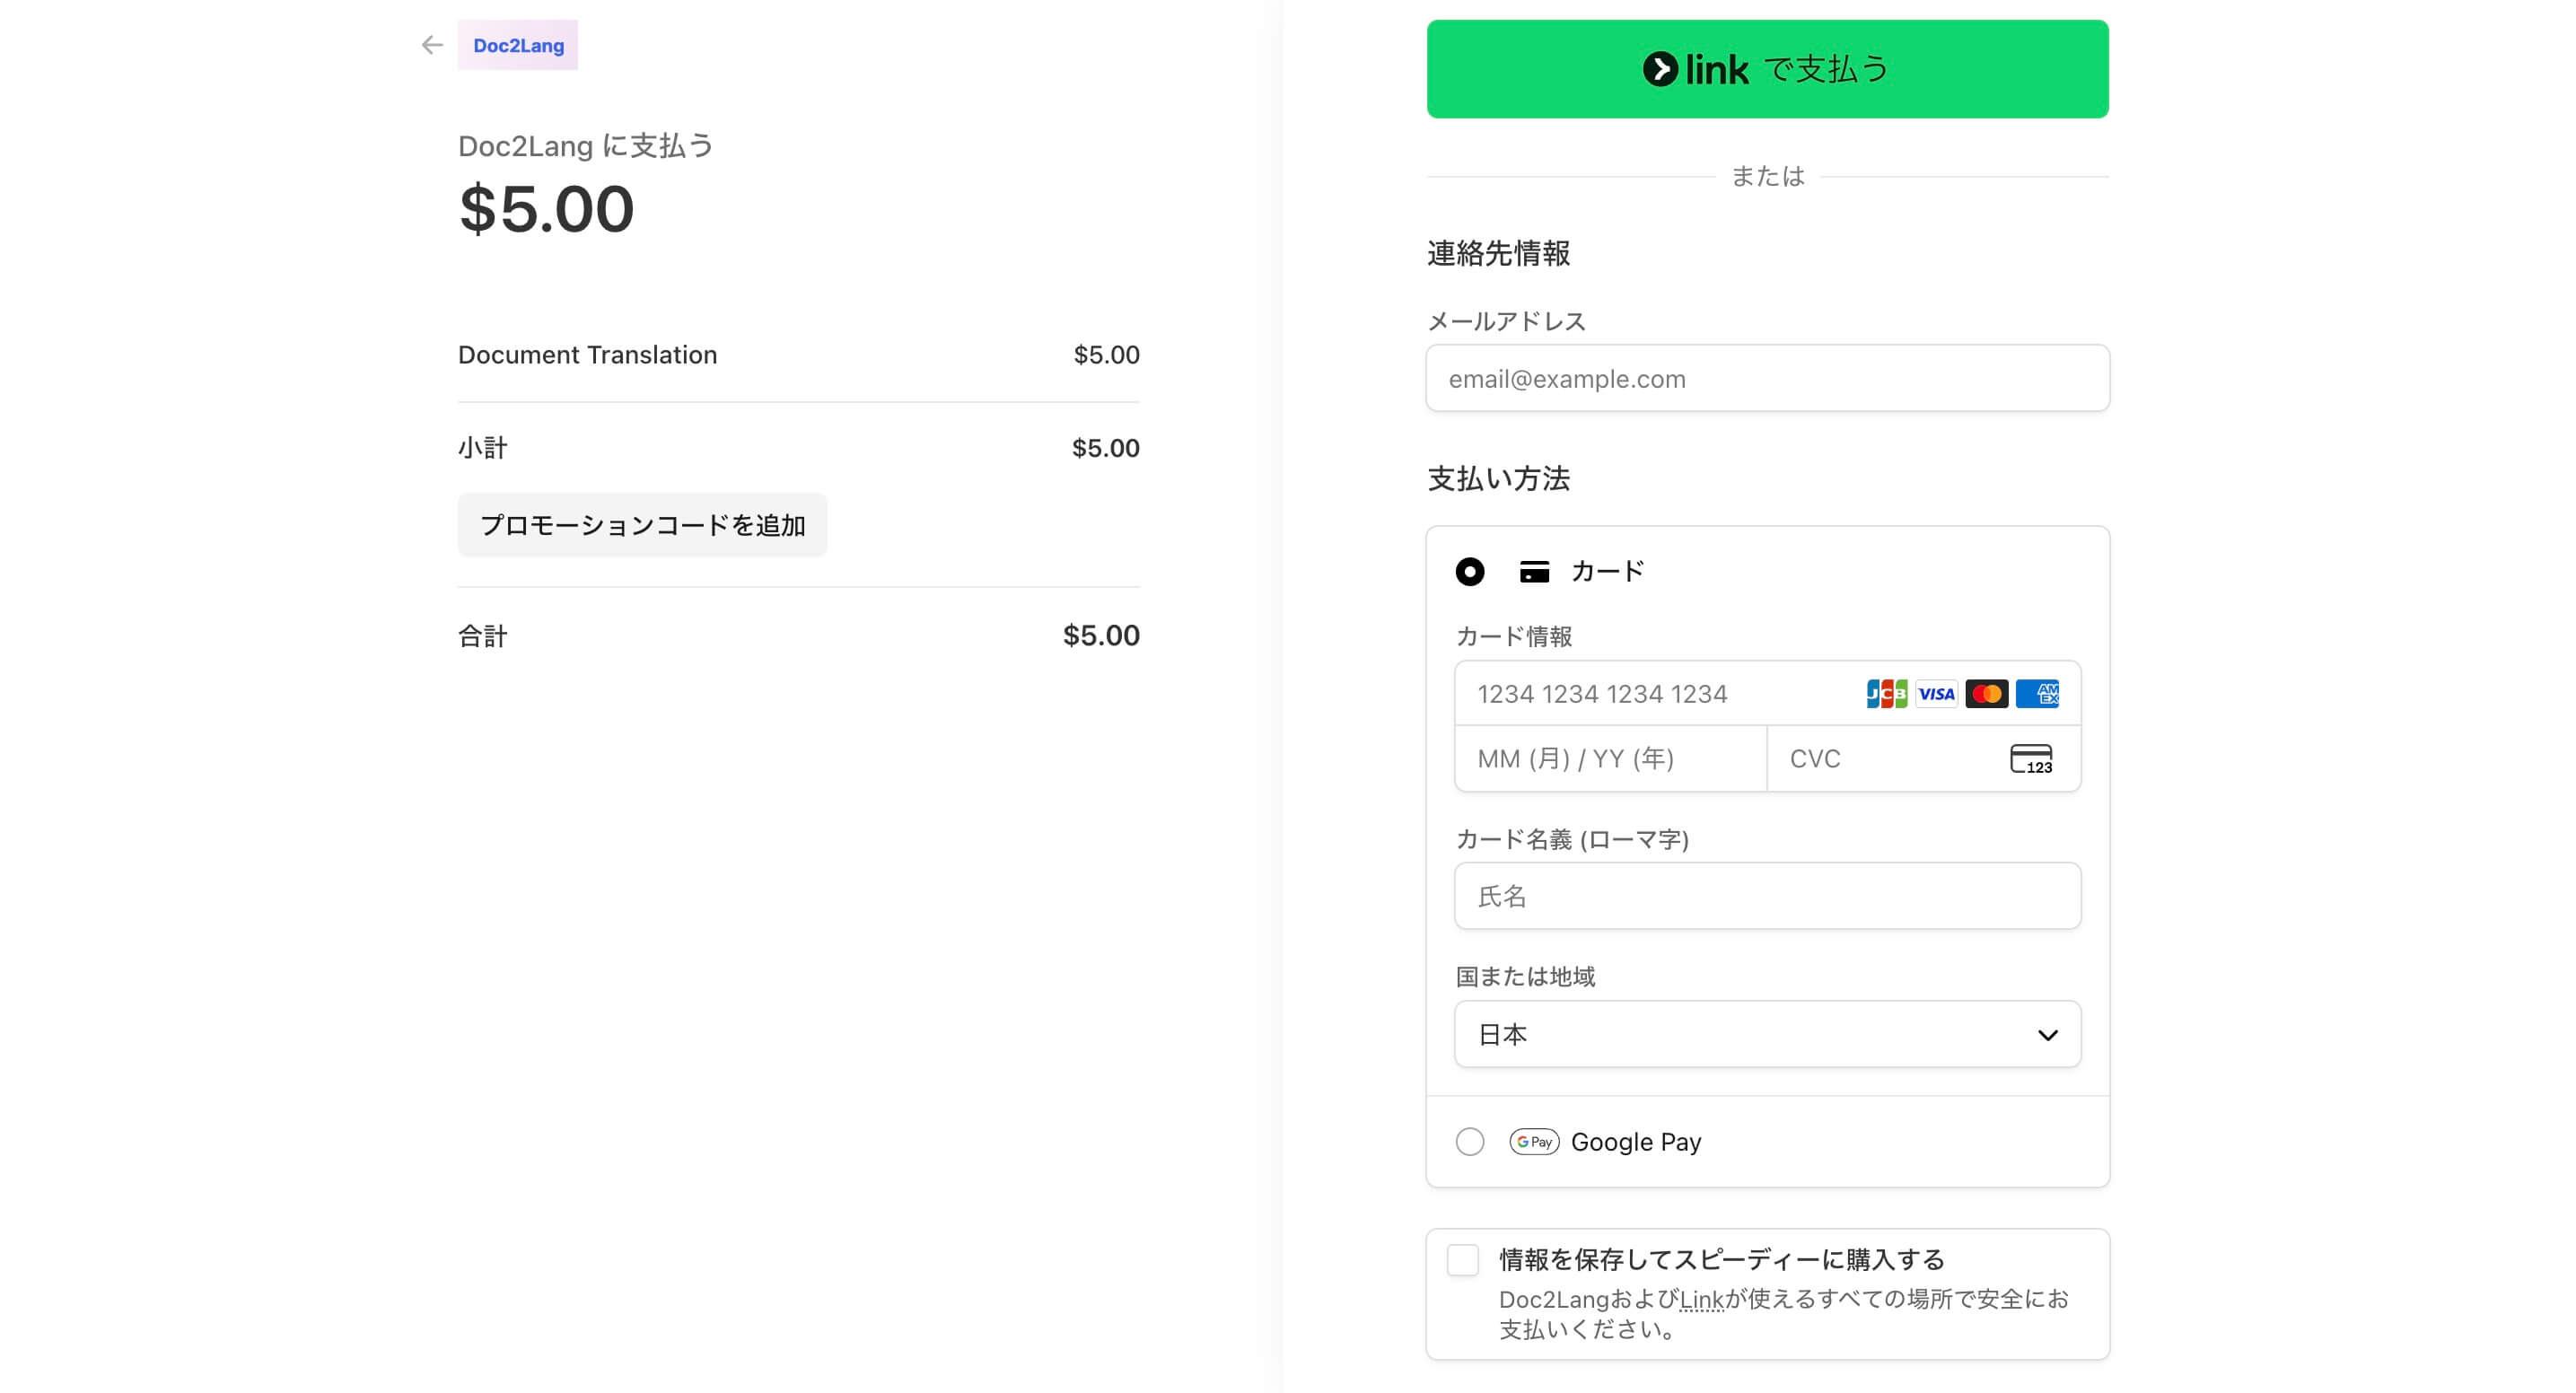Click the email@example.com input field

point(1766,378)
